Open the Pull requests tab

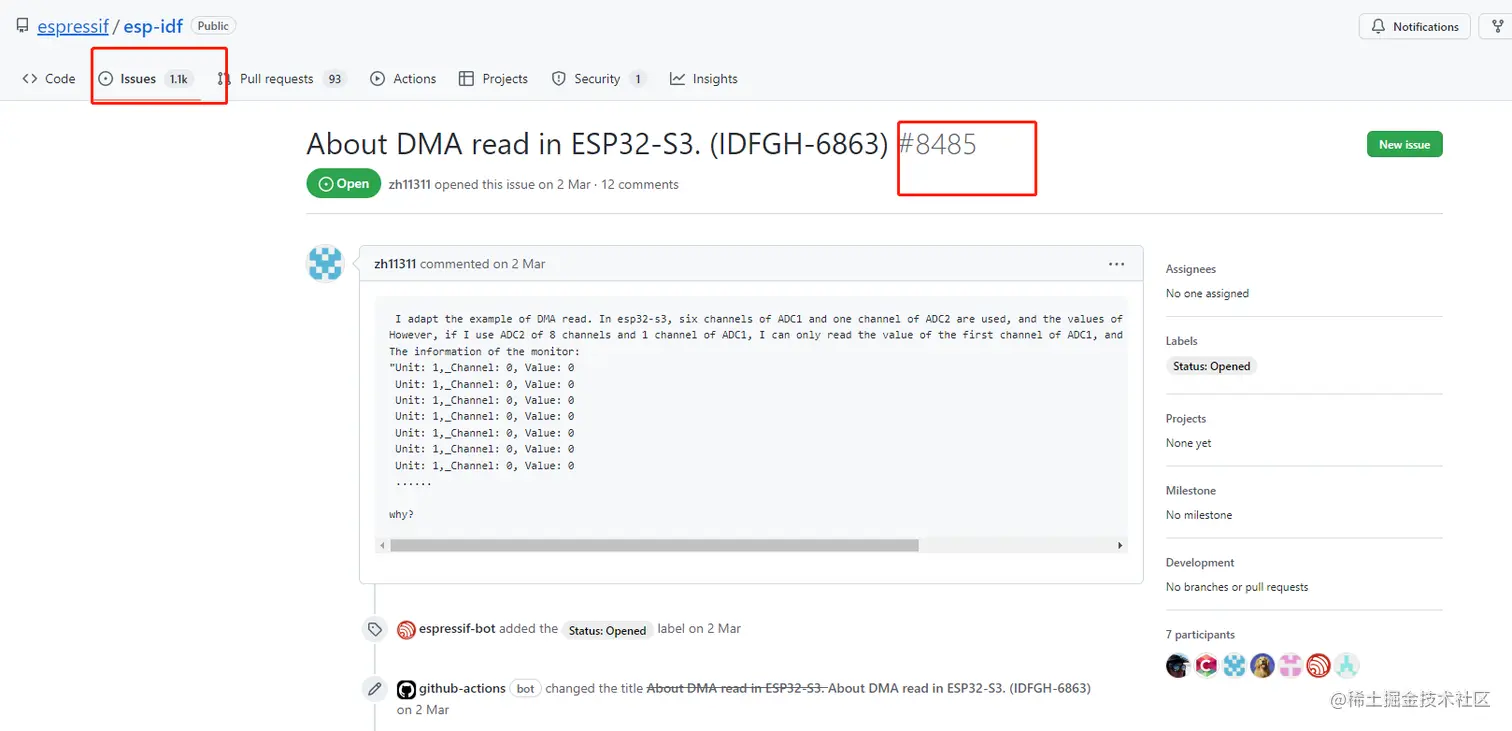[281, 79]
